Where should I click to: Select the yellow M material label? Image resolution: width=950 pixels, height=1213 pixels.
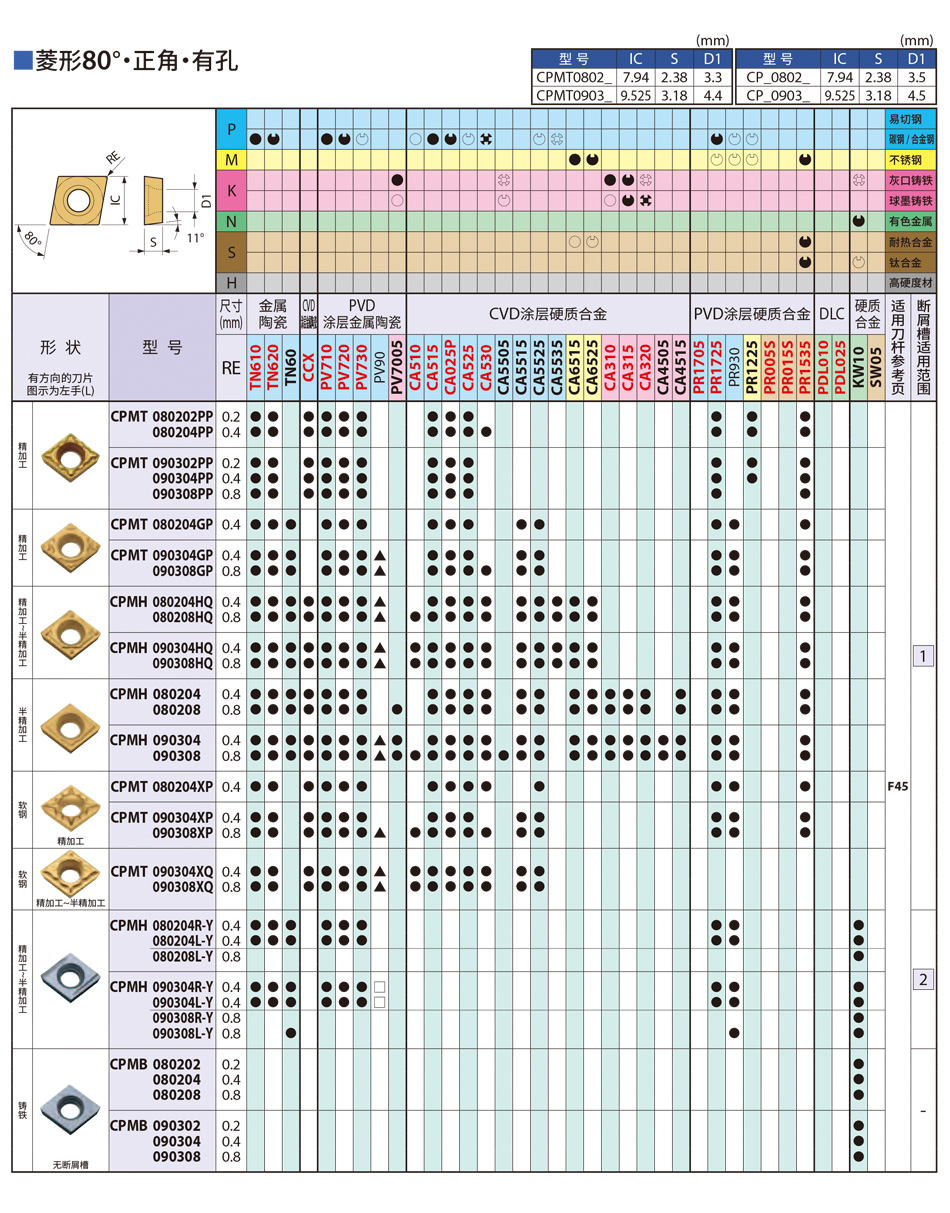(231, 160)
